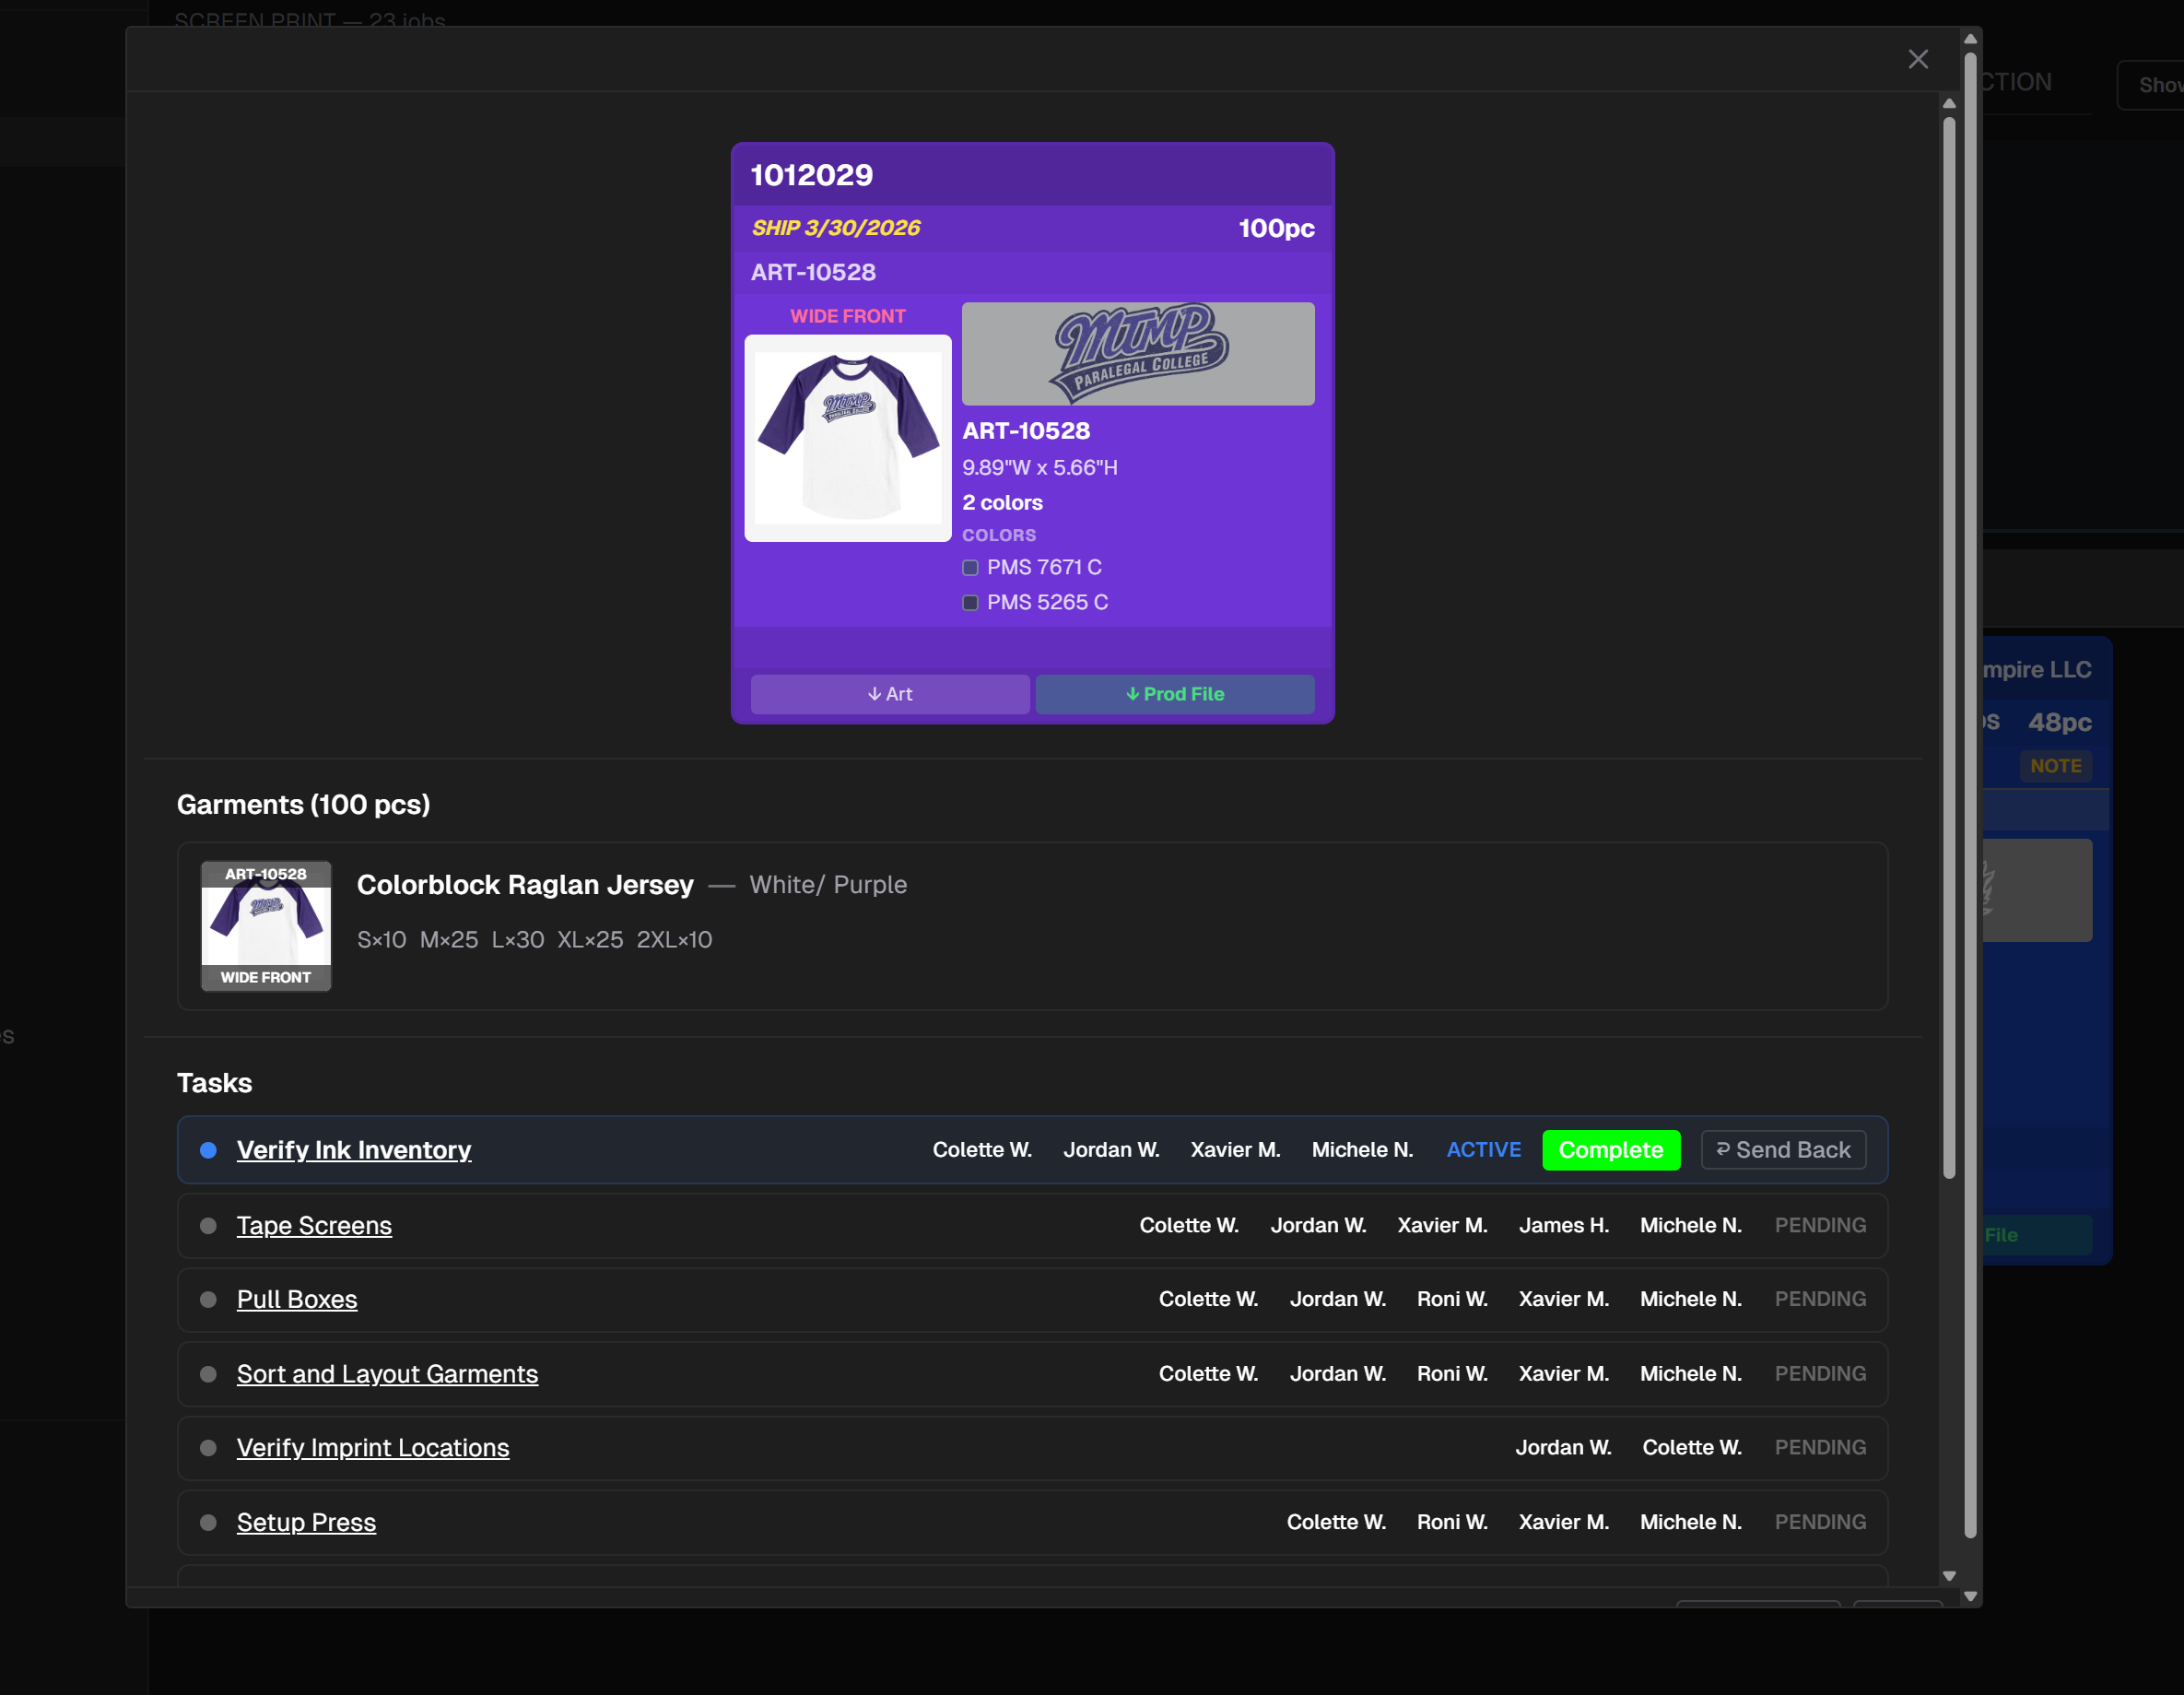This screenshot has height=1695, width=2184.
Task: Open the Pull Boxes task link
Action: (x=296, y=1299)
